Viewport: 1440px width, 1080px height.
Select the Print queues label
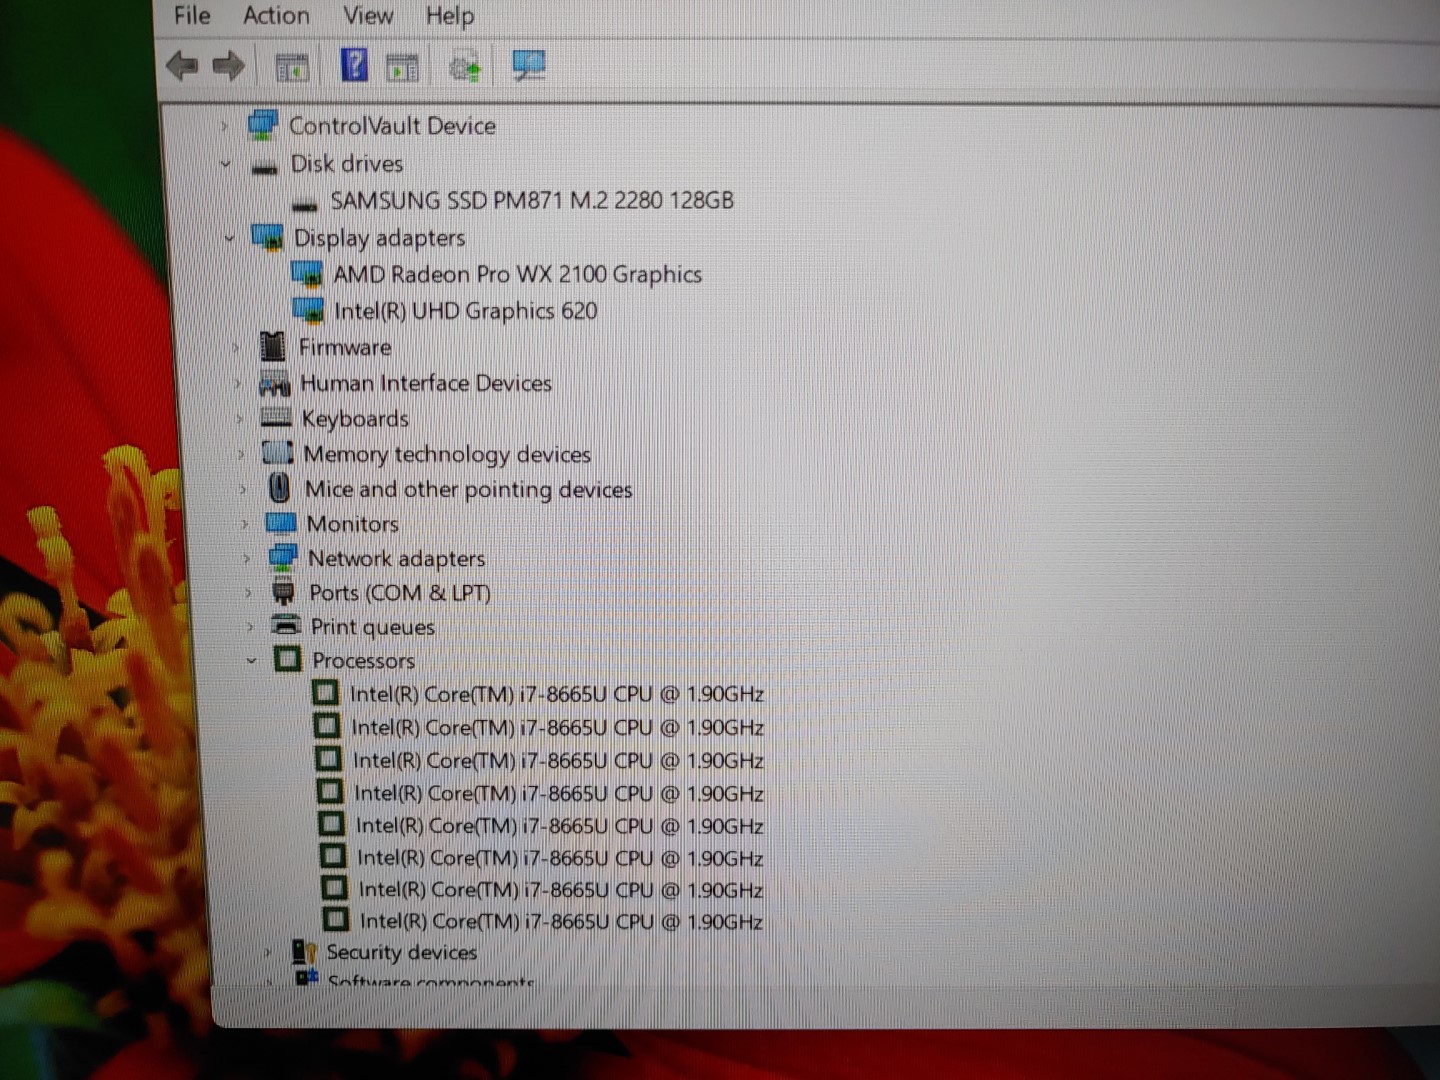pyautogui.click(x=372, y=627)
